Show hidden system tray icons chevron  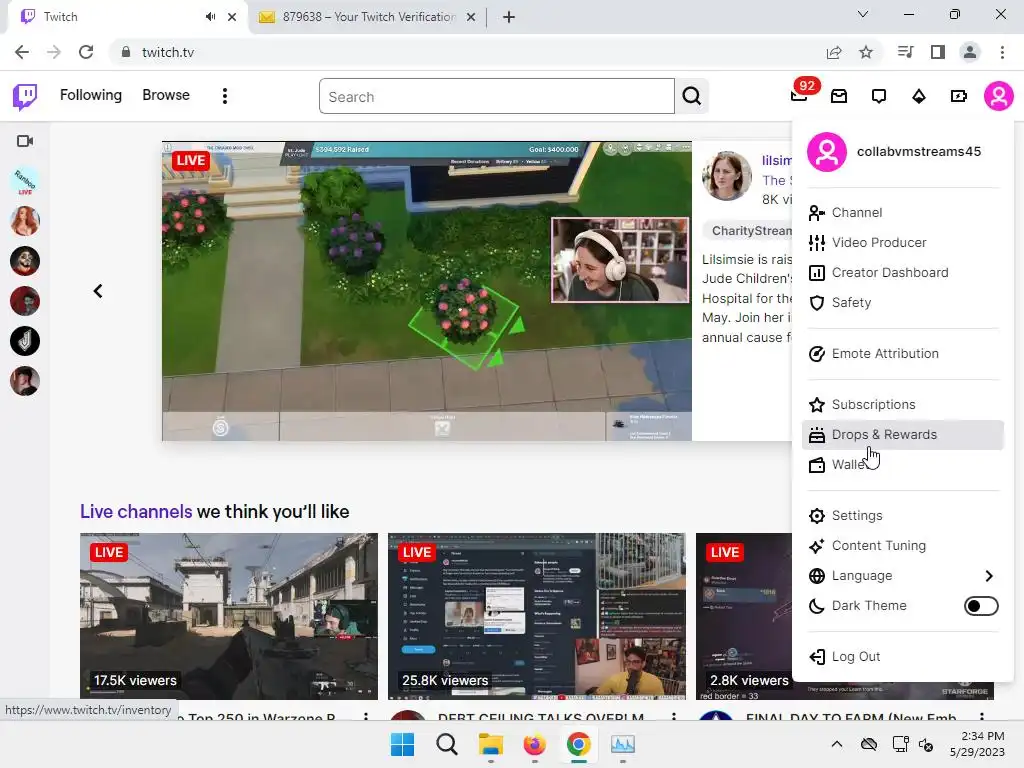click(837, 744)
